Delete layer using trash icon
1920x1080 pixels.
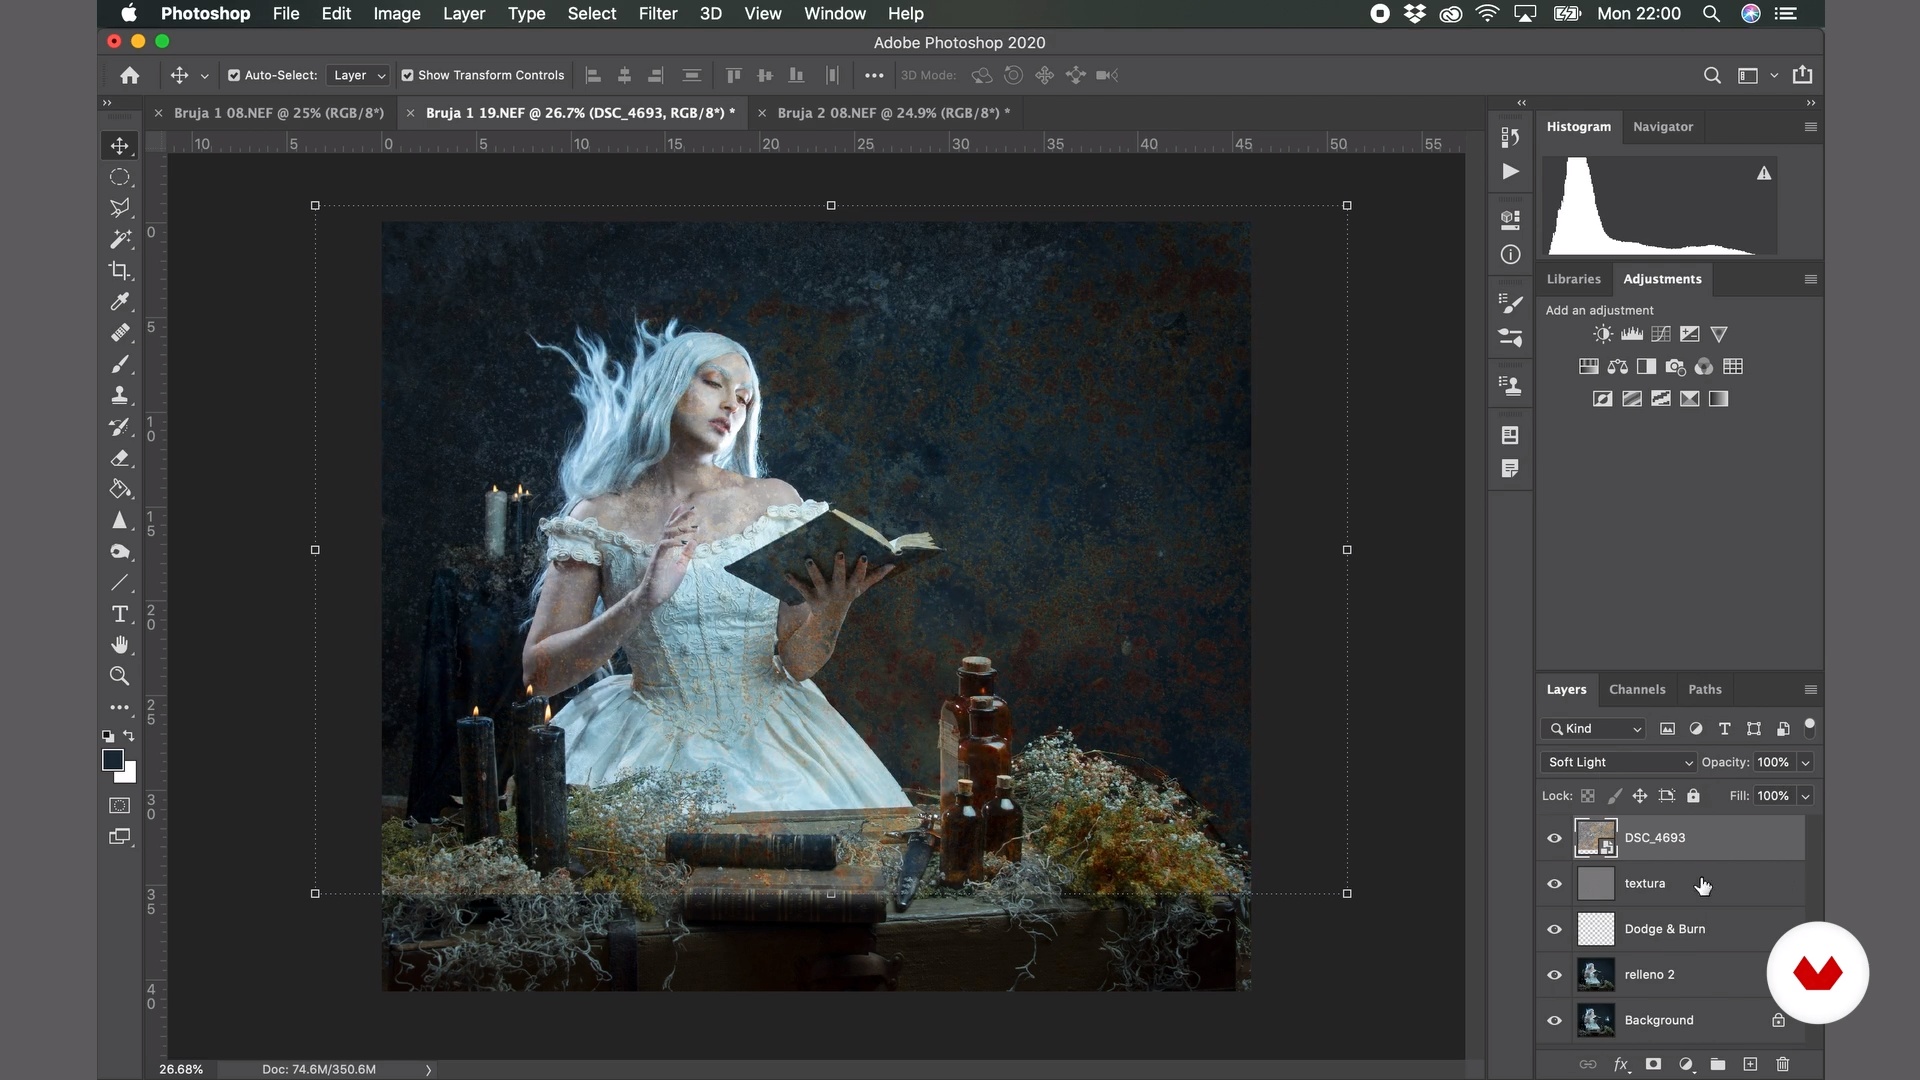coord(1782,1064)
